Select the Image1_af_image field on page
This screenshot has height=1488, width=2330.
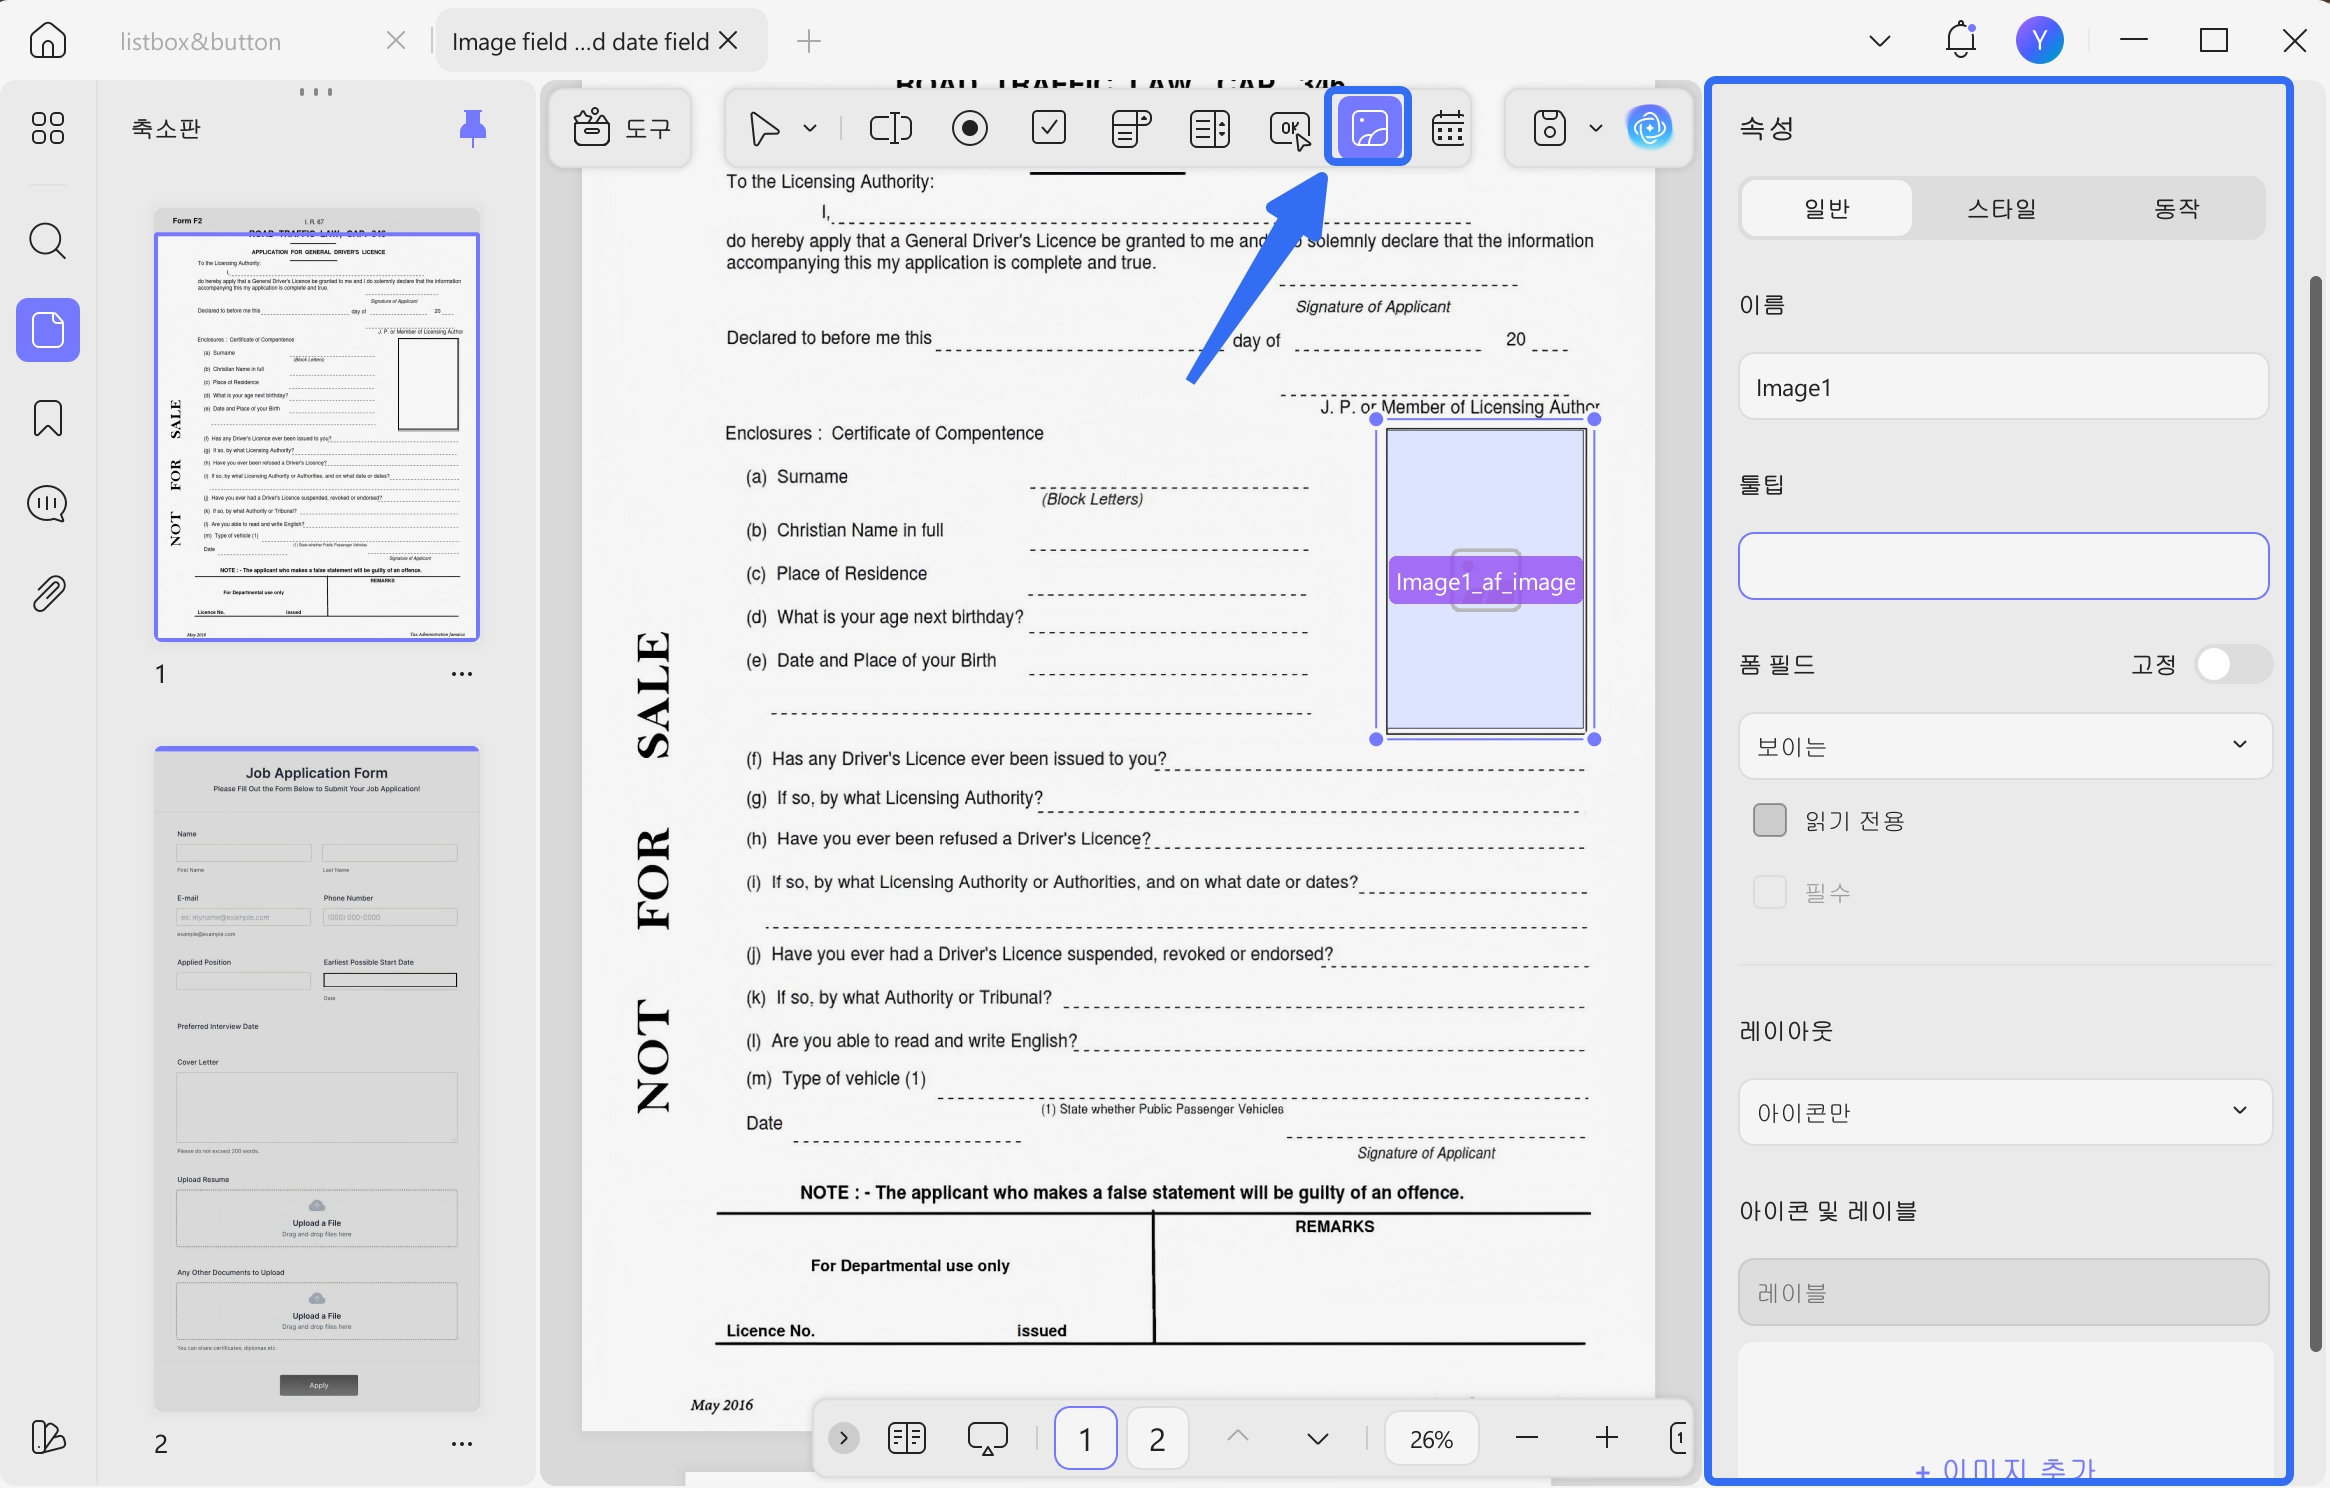coord(1485,580)
